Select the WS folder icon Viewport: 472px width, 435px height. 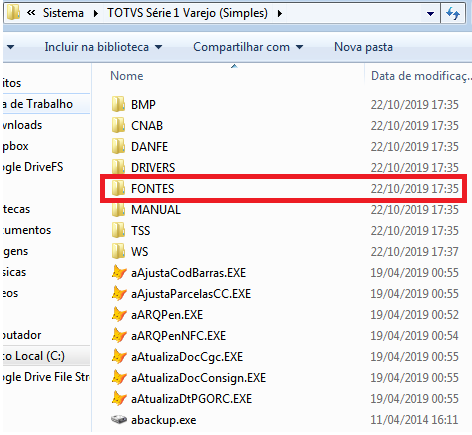118,251
